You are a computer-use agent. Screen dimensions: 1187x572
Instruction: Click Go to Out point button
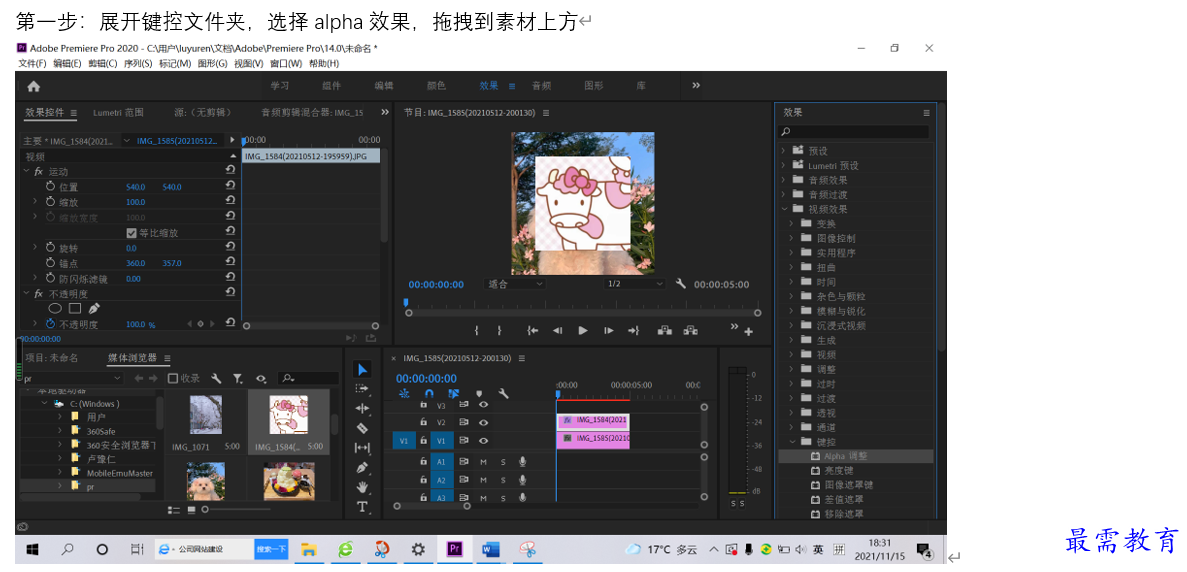[634, 331]
